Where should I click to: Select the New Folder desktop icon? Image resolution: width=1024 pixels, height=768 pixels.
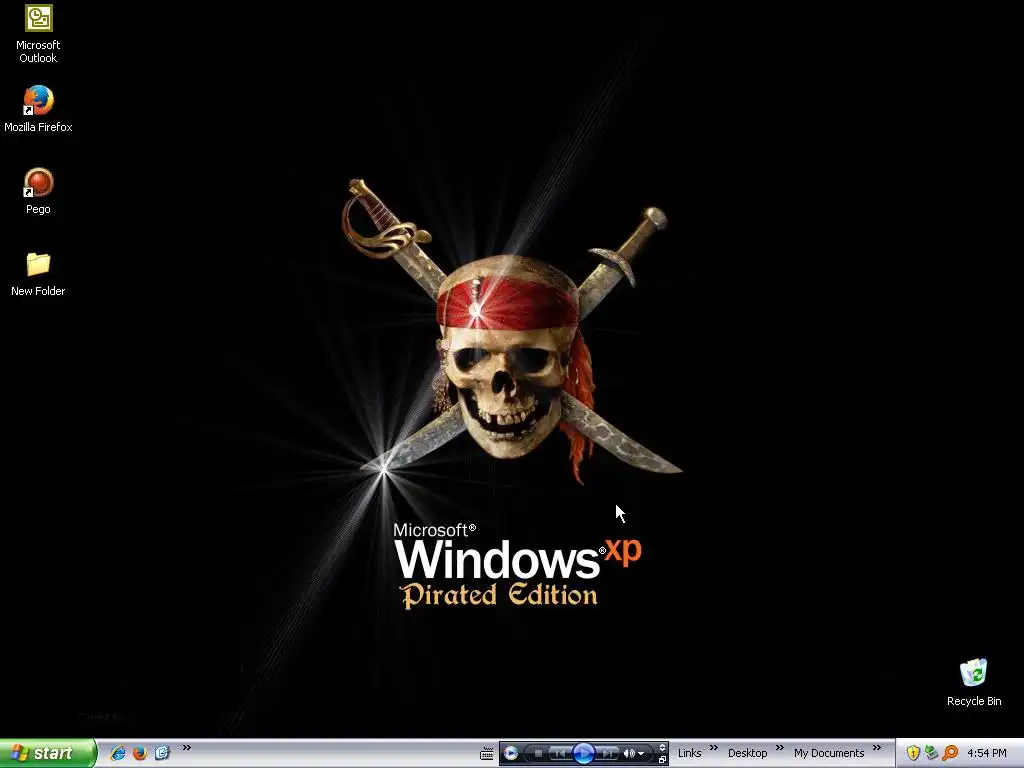tap(38, 274)
